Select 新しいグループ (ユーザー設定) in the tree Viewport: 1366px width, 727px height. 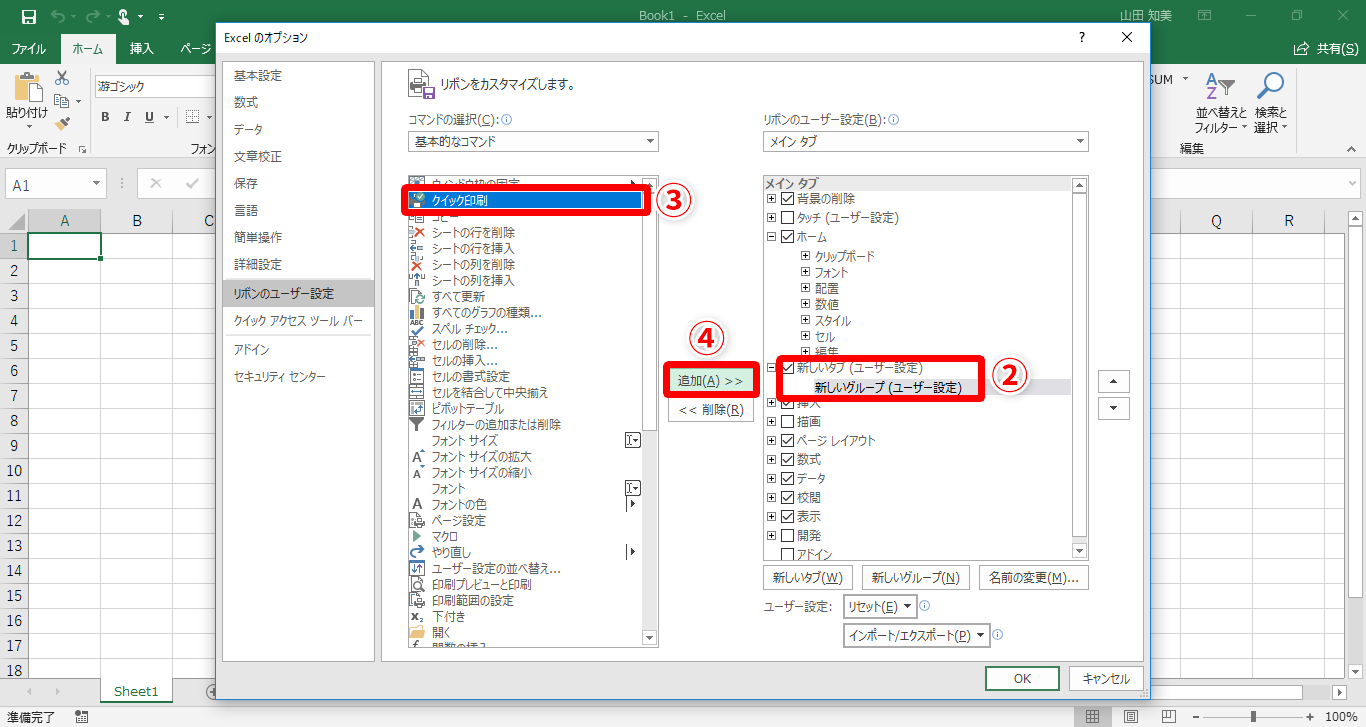[888, 387]
